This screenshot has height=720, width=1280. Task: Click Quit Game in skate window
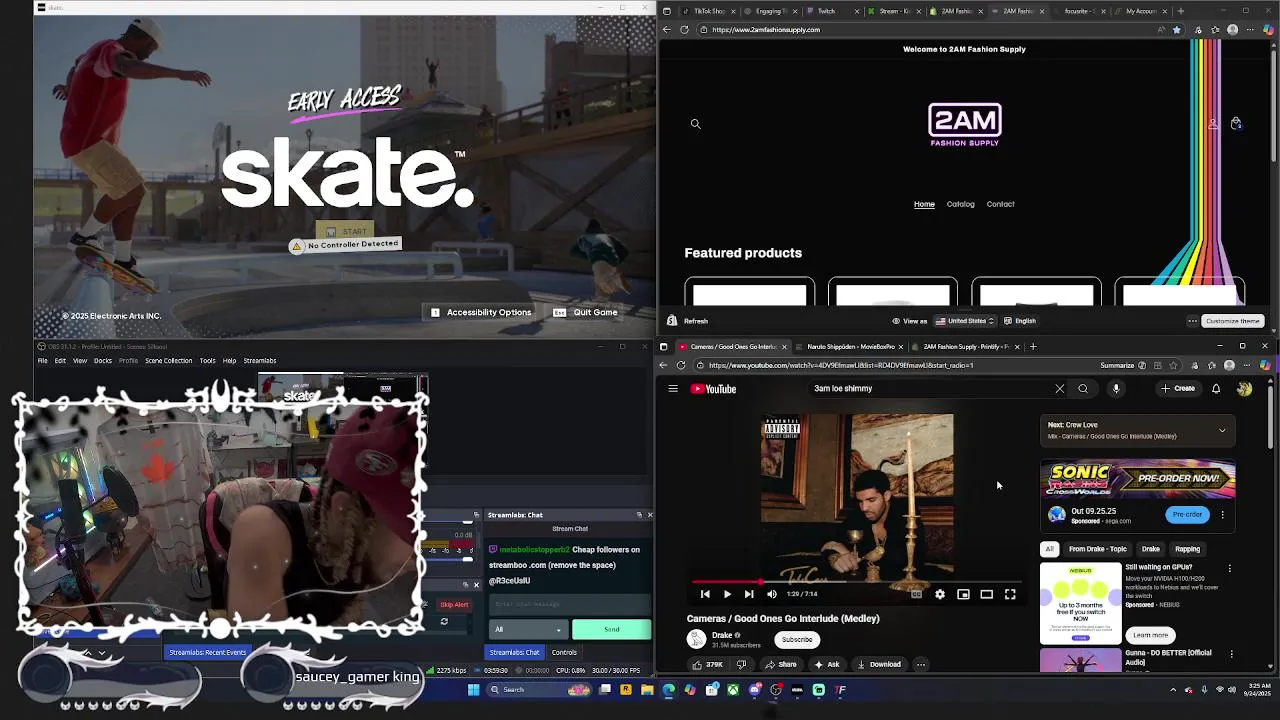point(586,312)
